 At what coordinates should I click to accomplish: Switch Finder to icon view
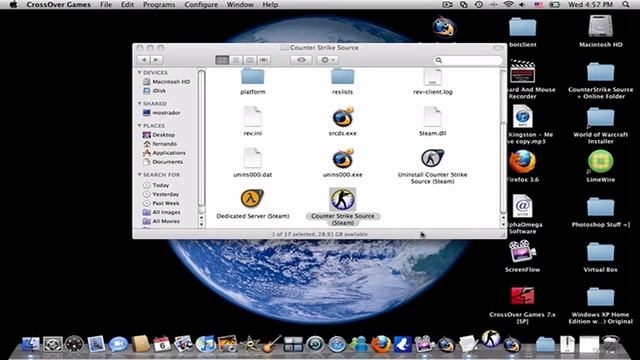click(x=222, y=60)
